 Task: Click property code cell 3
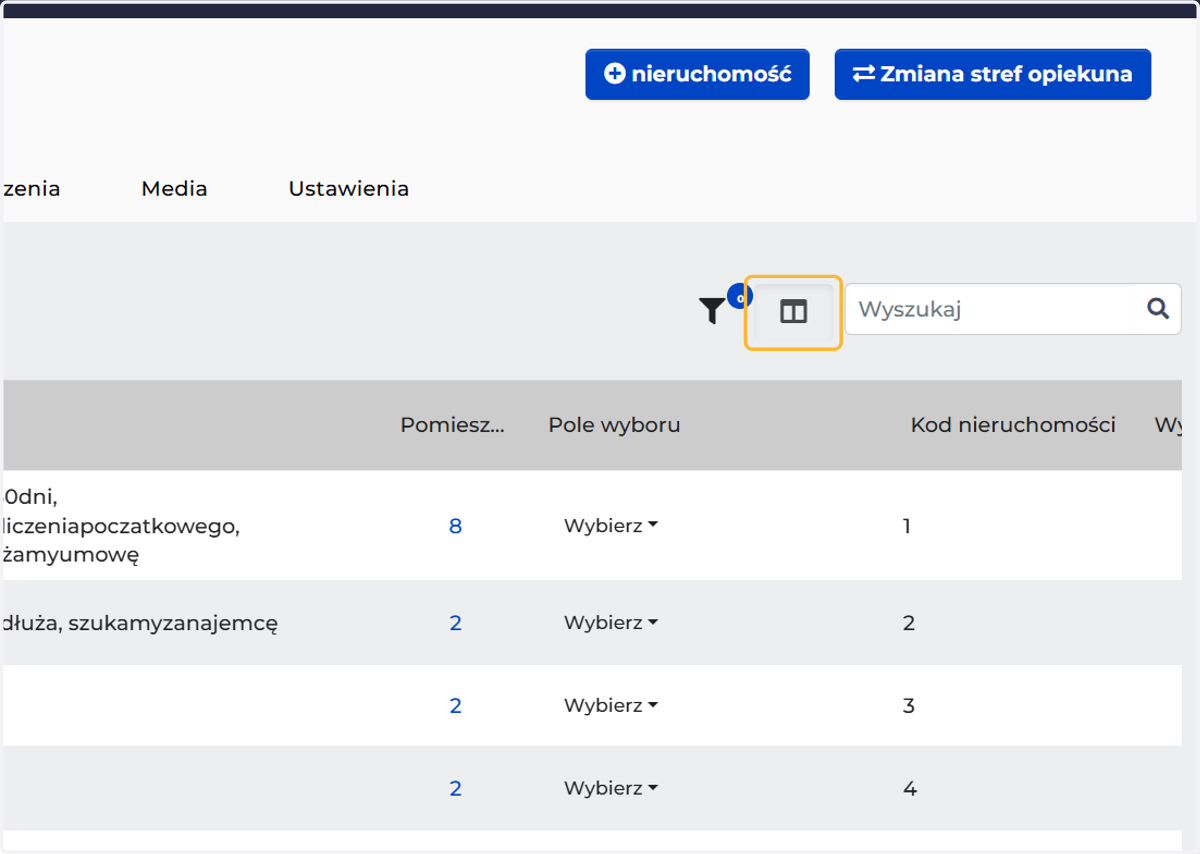[x=909, y=706]
